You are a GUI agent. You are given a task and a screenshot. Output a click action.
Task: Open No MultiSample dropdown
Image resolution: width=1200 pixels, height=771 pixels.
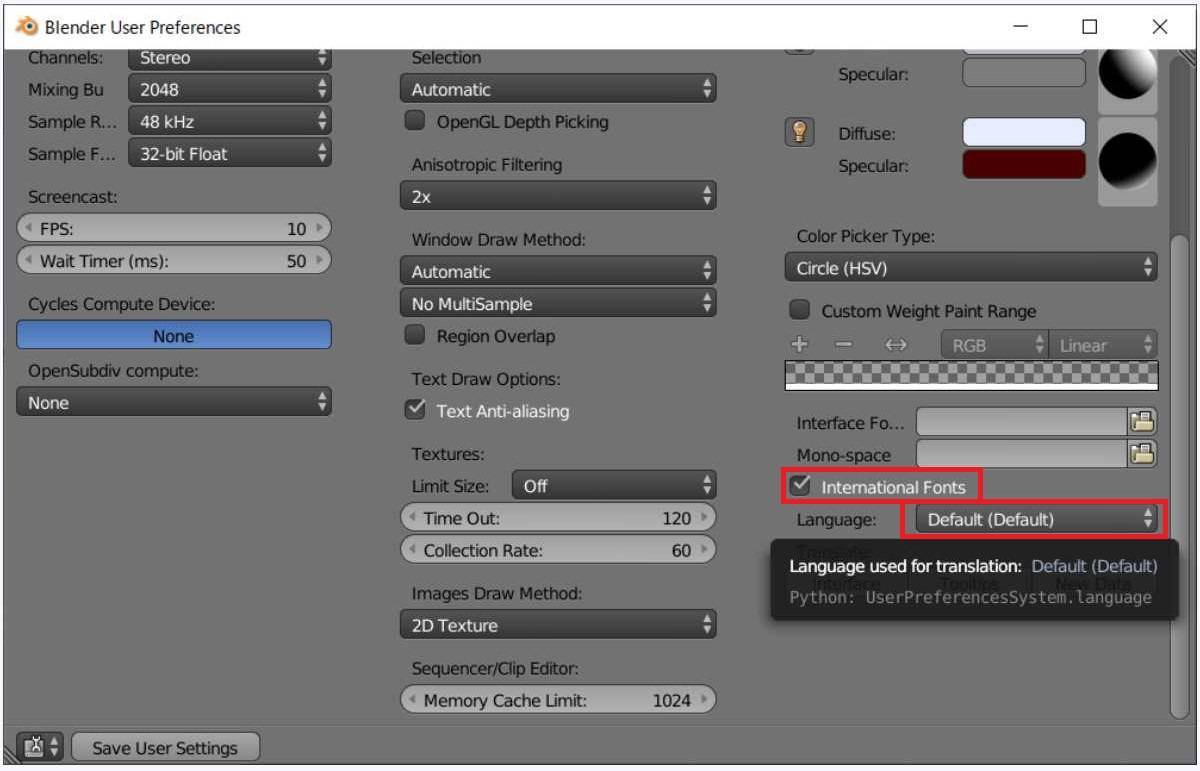point(558,303)
